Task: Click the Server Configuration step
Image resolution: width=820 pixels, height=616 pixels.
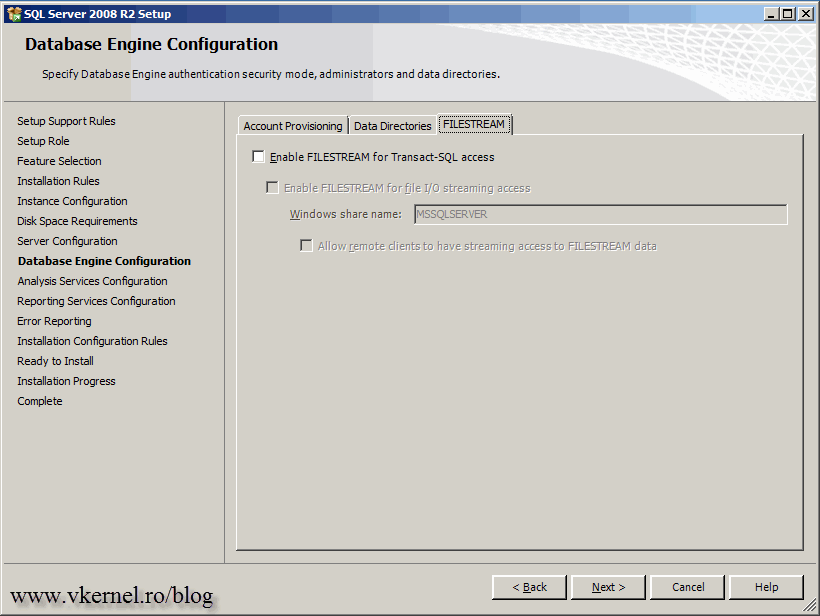Action: pyautogui.click(x=67, y=241)
